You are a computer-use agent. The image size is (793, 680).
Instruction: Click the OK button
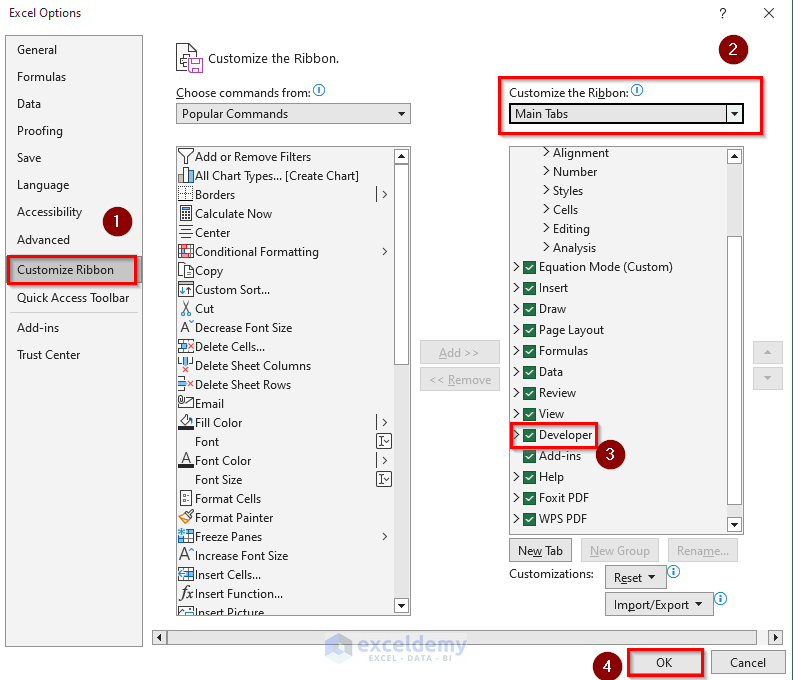tap(665, 662)
